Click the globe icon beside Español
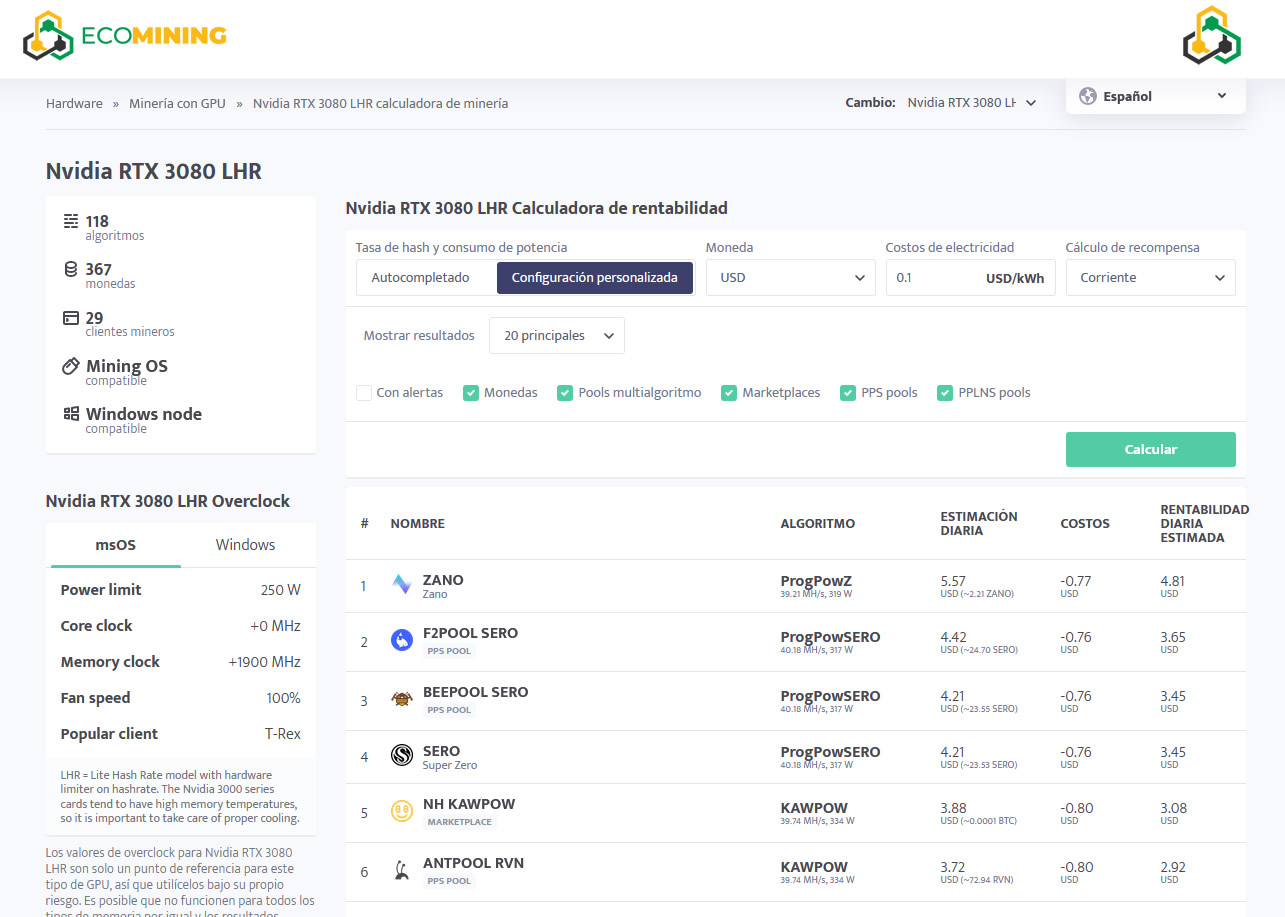The height and width of the screenshot is (917, 1285). [x=1088, y=96]
